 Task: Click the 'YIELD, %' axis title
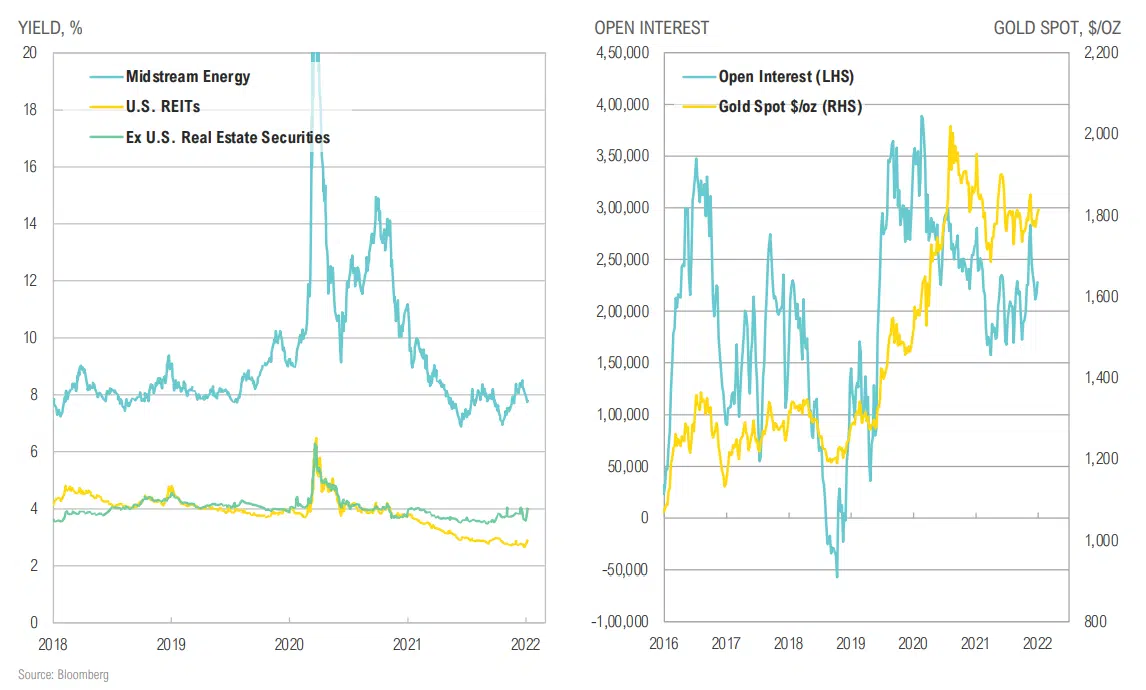click(51, 27)
